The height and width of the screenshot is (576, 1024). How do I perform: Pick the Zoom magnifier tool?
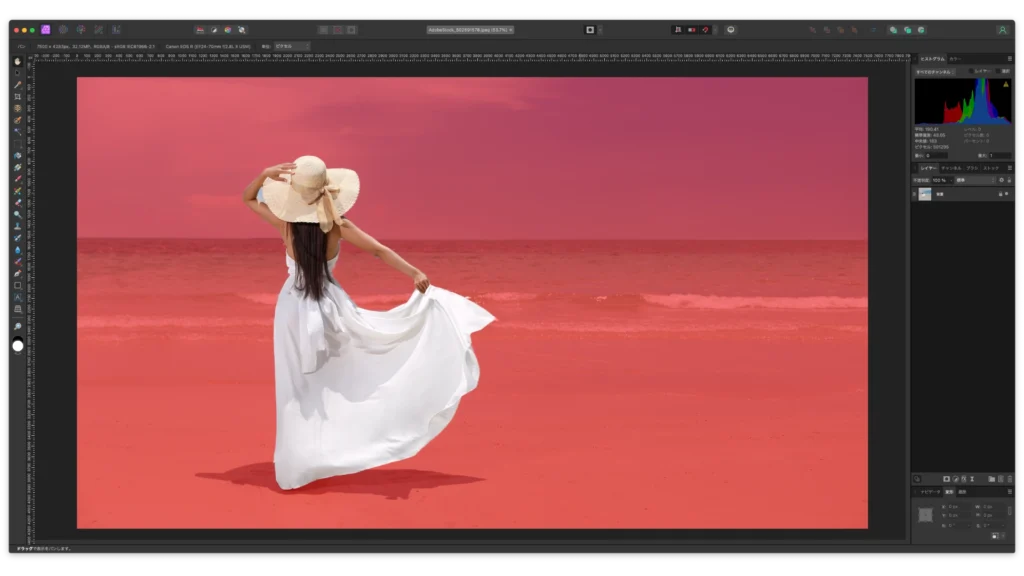tap(18, 327)
